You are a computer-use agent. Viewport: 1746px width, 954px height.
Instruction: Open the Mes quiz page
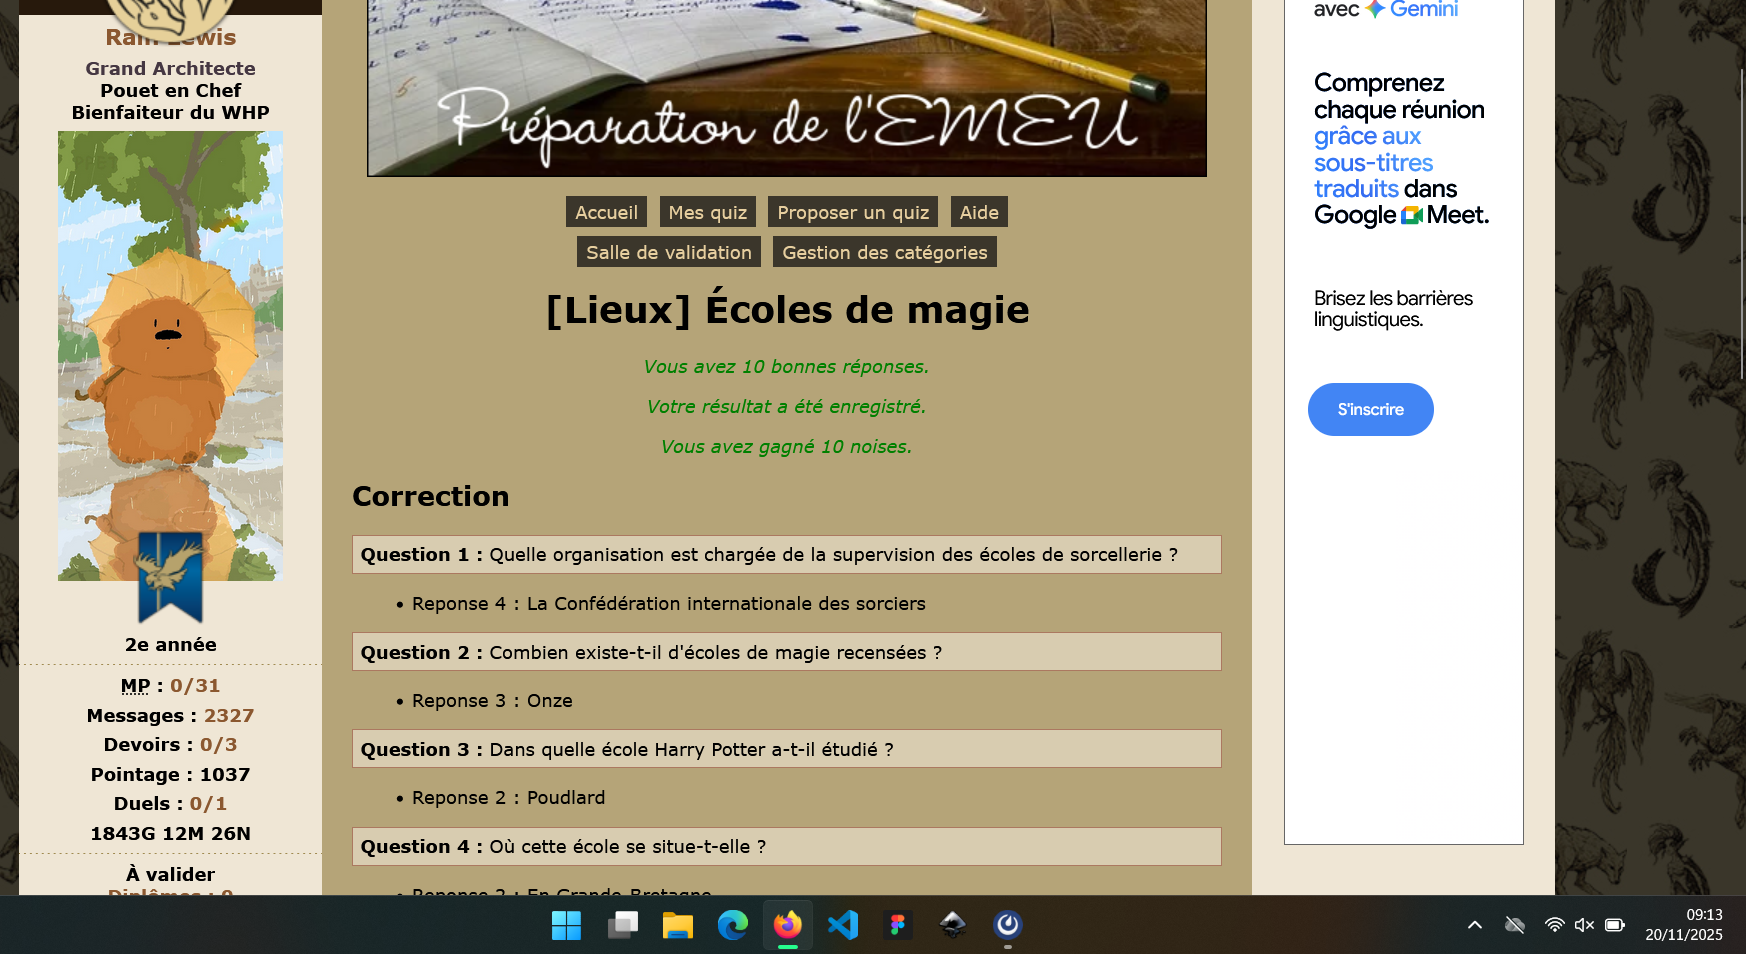[707, 212]
